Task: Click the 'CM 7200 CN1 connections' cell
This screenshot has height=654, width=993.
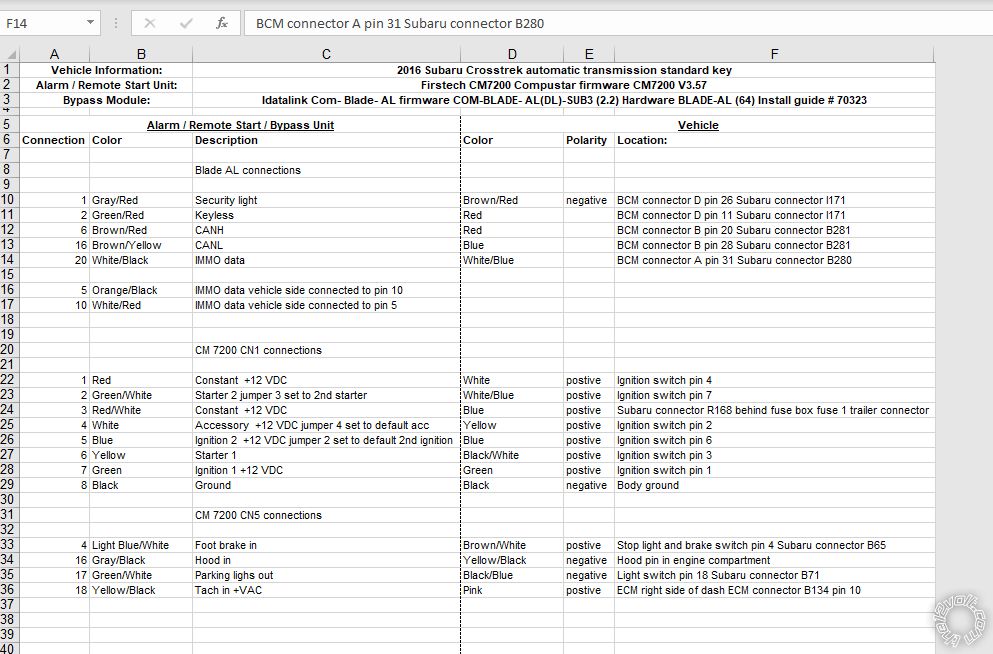Action: (326, 350)
